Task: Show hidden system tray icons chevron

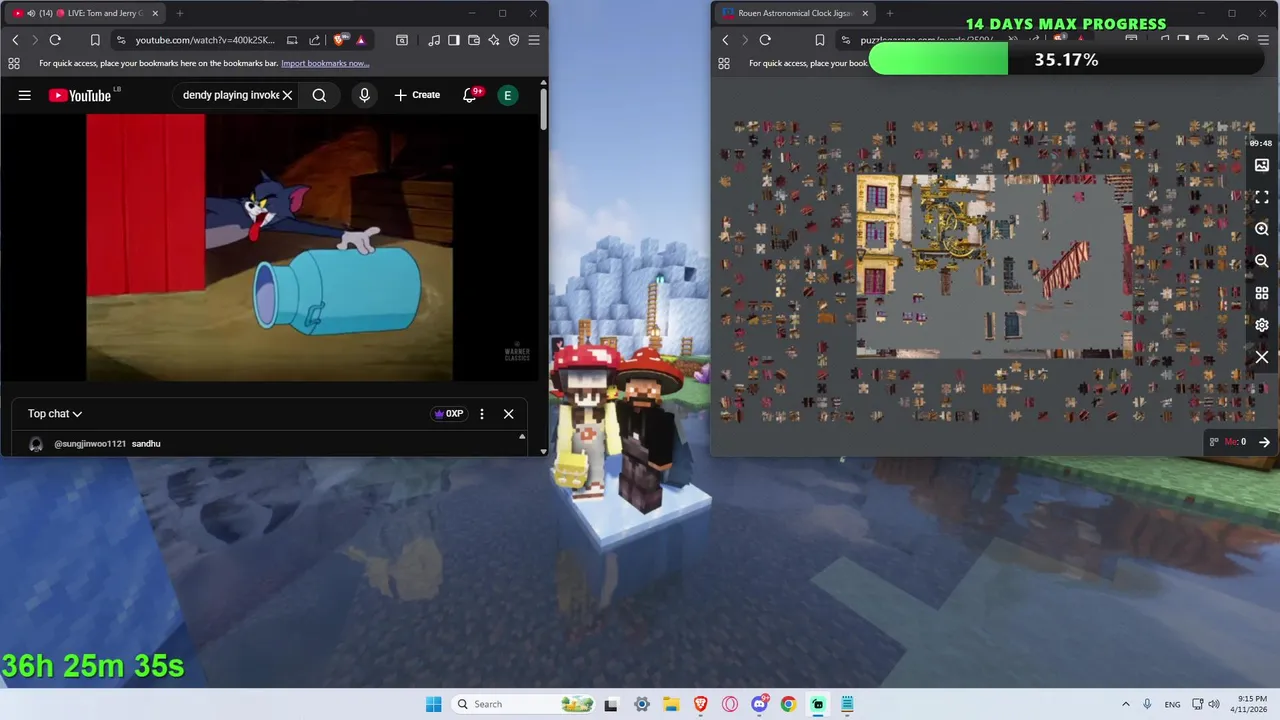Action: 1125,704
